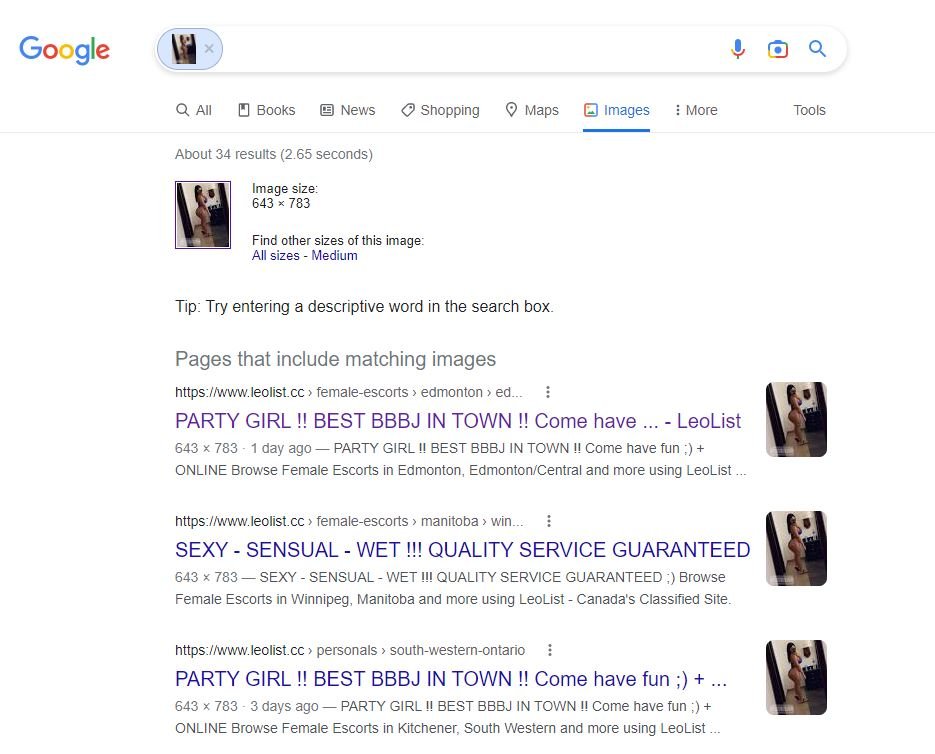Screen dimensions: 935x754
Task: Click the 'Pages that include matching images' heading
Action: 335,359
